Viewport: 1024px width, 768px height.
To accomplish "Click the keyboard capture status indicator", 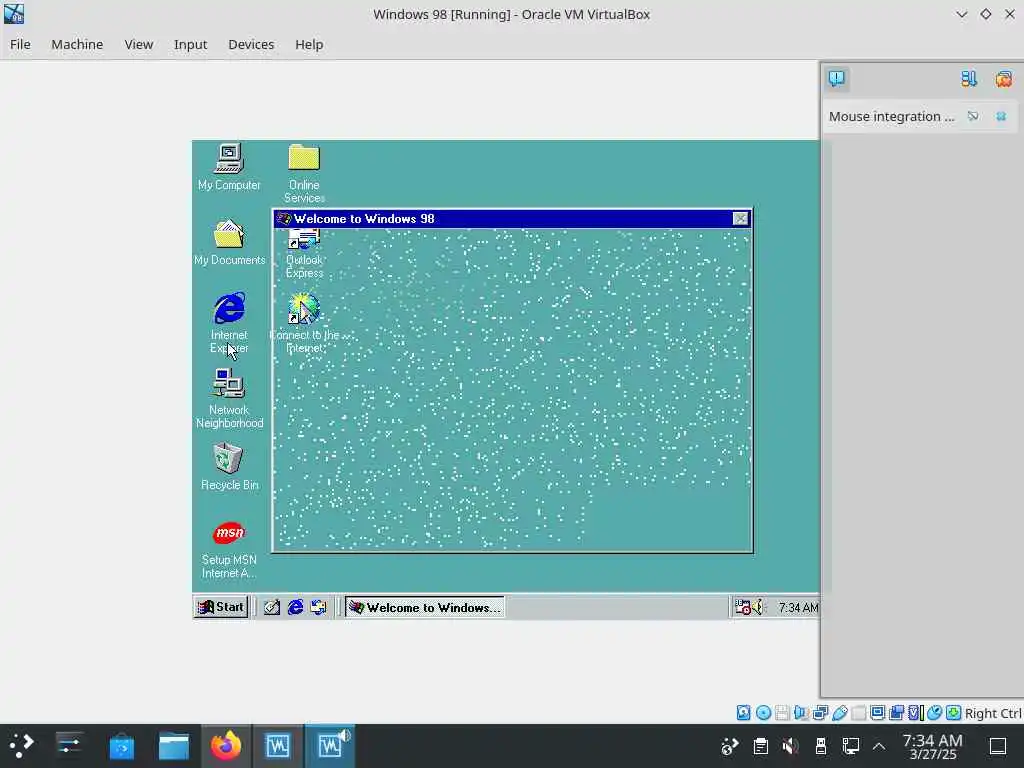I will [x=953, y=712].
